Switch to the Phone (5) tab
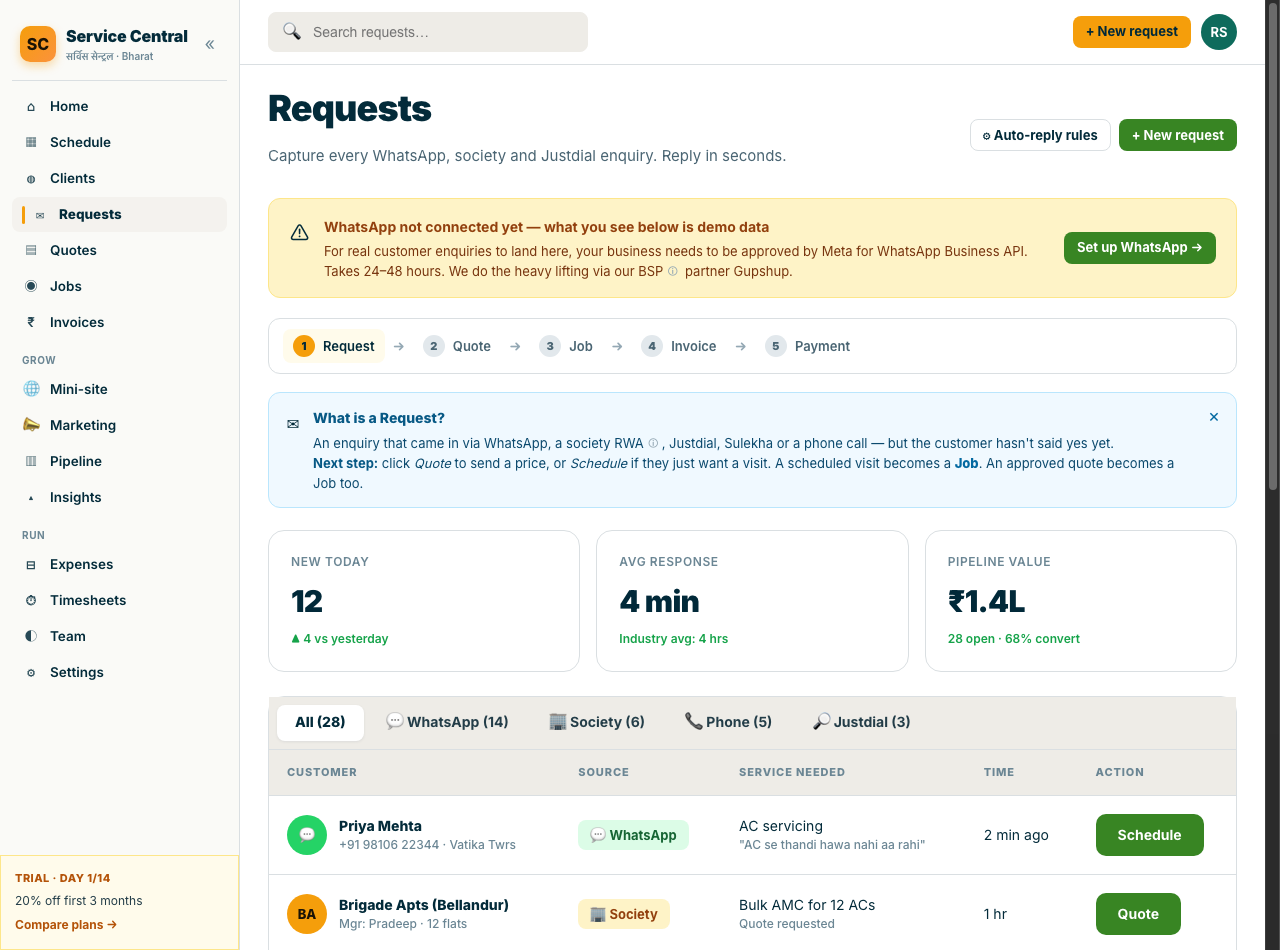Screen dimensions: 1280x950 coord(728,722)
